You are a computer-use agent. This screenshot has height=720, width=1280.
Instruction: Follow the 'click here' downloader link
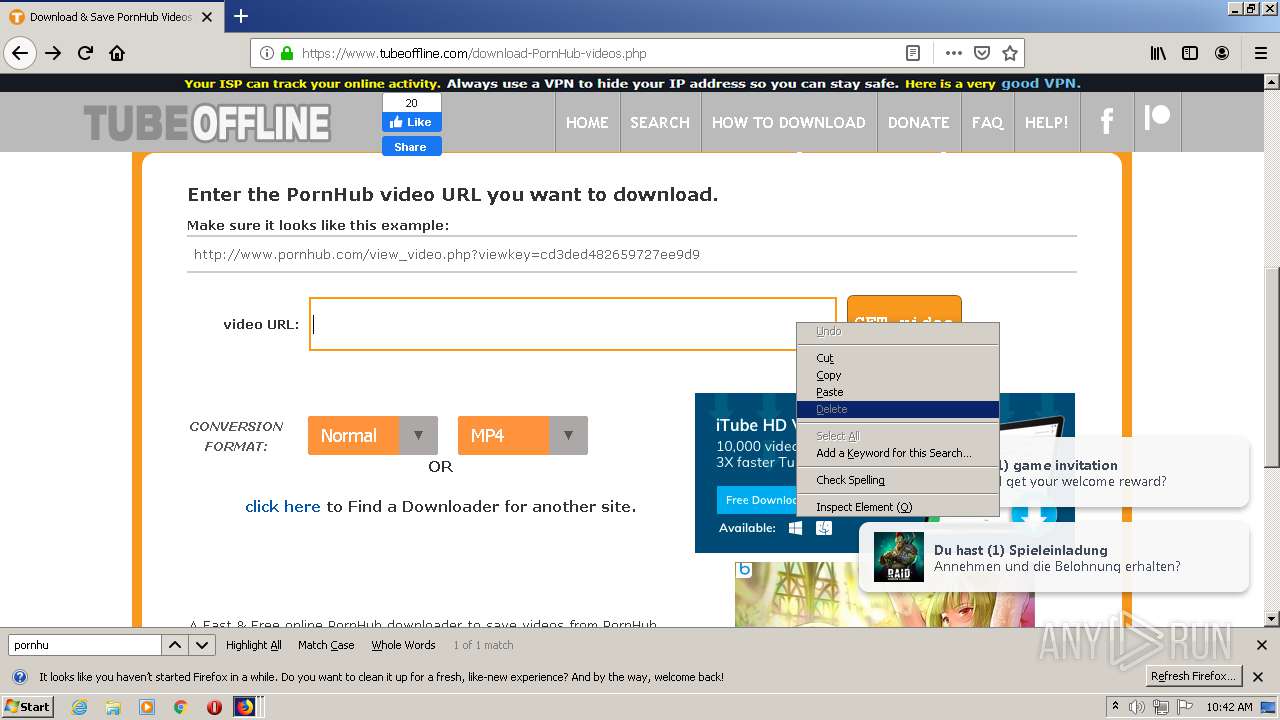coord(283,507)
